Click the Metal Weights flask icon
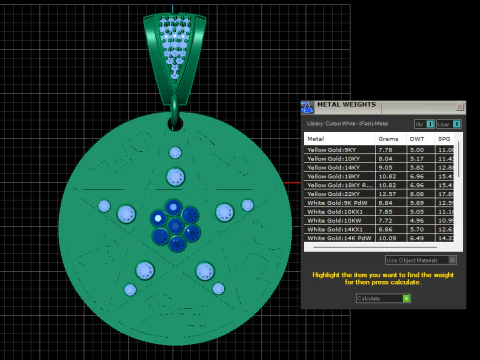This screenshot has width=480, height=360. pyautogui.click(x=307, y=107)
